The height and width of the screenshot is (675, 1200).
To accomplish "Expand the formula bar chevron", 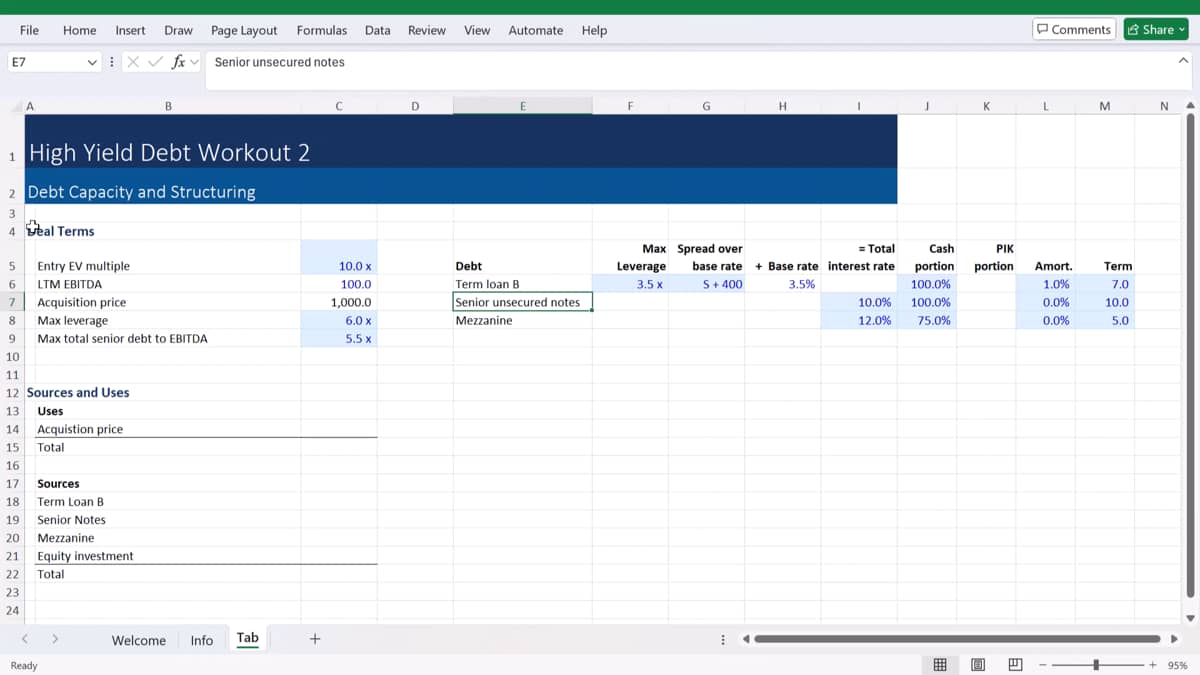I will pos(1182,61).
